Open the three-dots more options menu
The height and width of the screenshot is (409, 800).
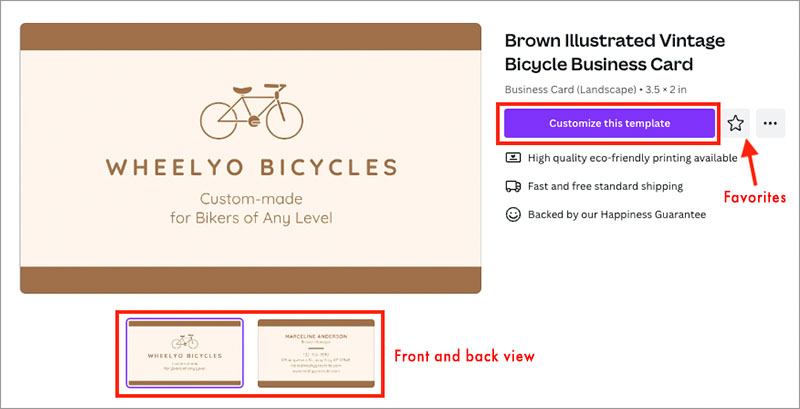770,123
